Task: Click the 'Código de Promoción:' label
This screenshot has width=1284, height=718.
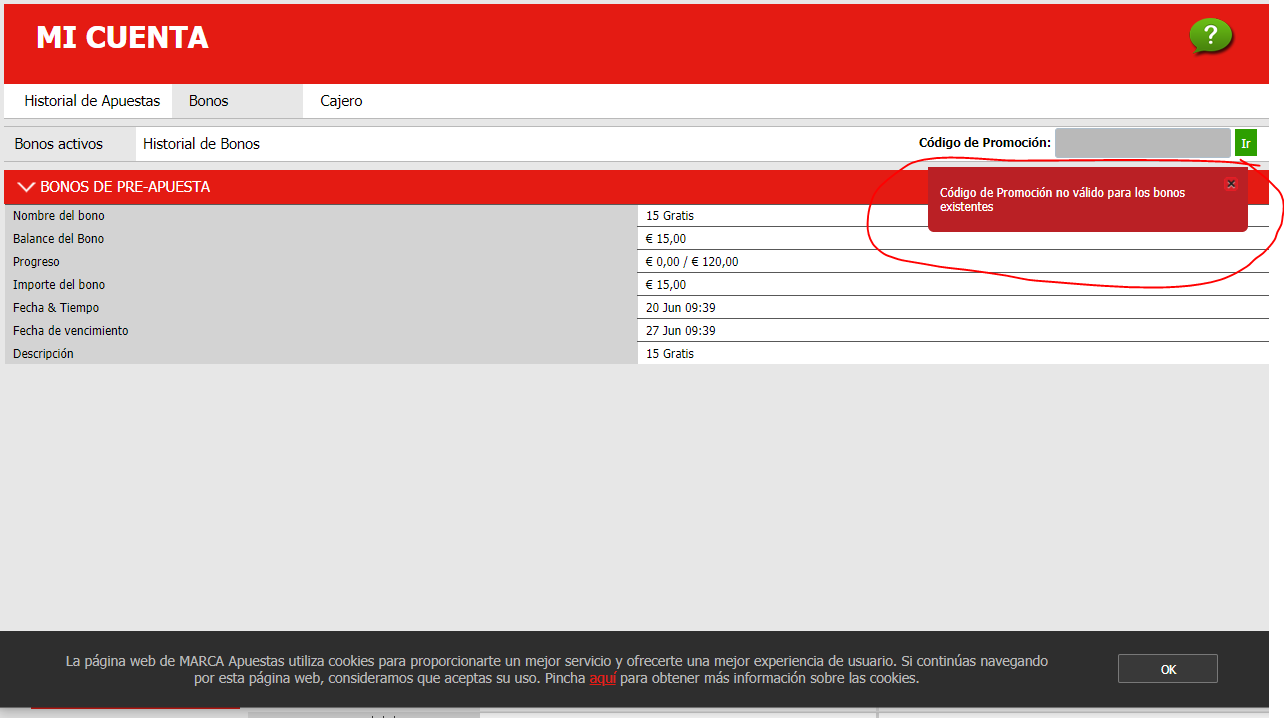Action: (984, 143)
